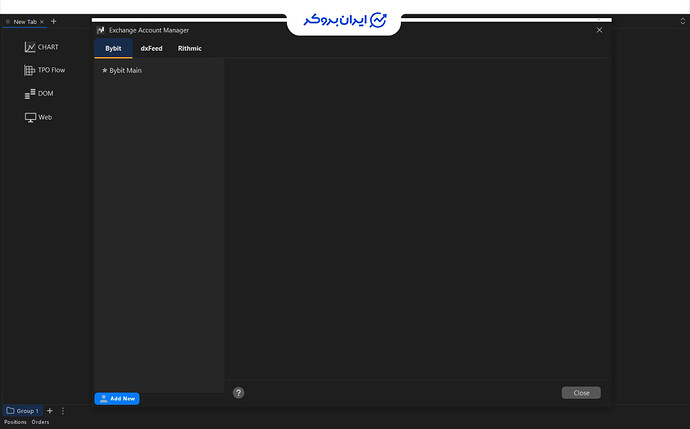Switch to the Rithmic tab
The image size is (690, 429).
point(190,48)
